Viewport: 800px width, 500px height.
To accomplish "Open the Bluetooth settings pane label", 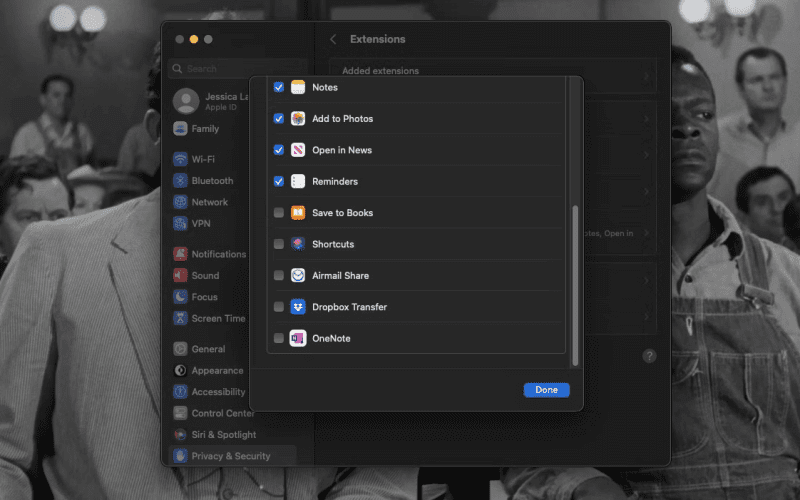I will (212, 181).
